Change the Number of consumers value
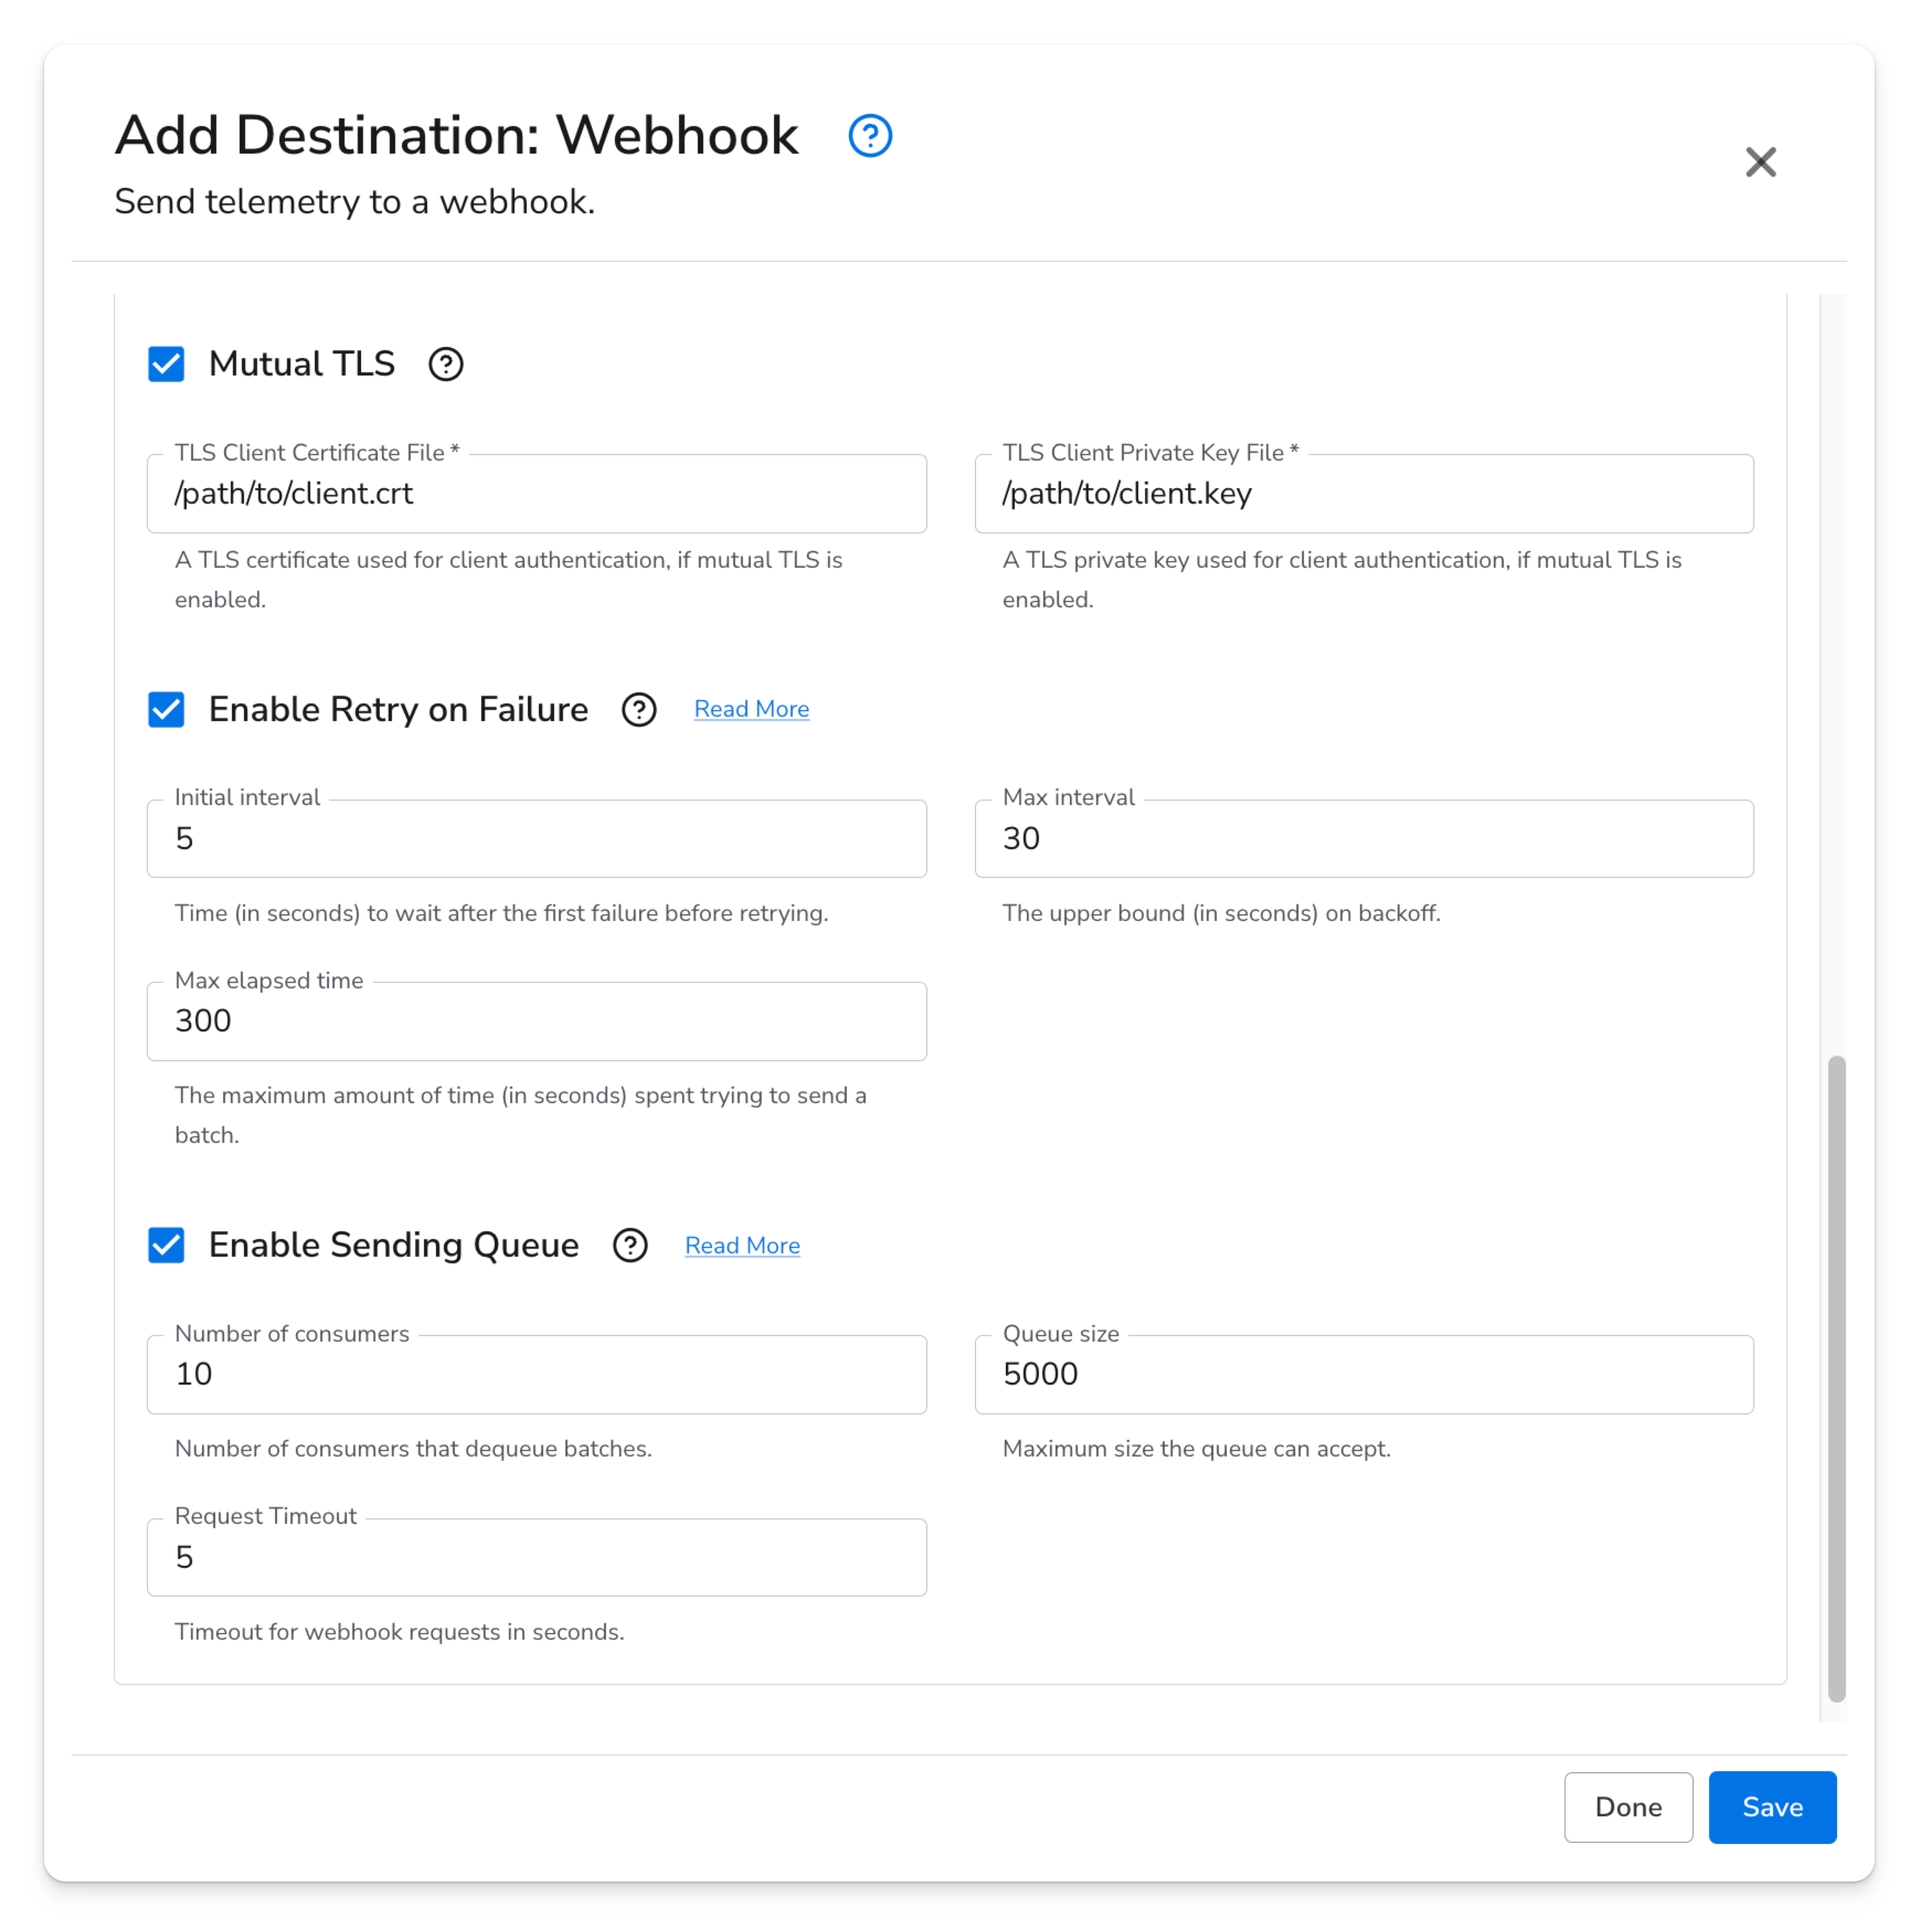 [x=536, y=1373]
